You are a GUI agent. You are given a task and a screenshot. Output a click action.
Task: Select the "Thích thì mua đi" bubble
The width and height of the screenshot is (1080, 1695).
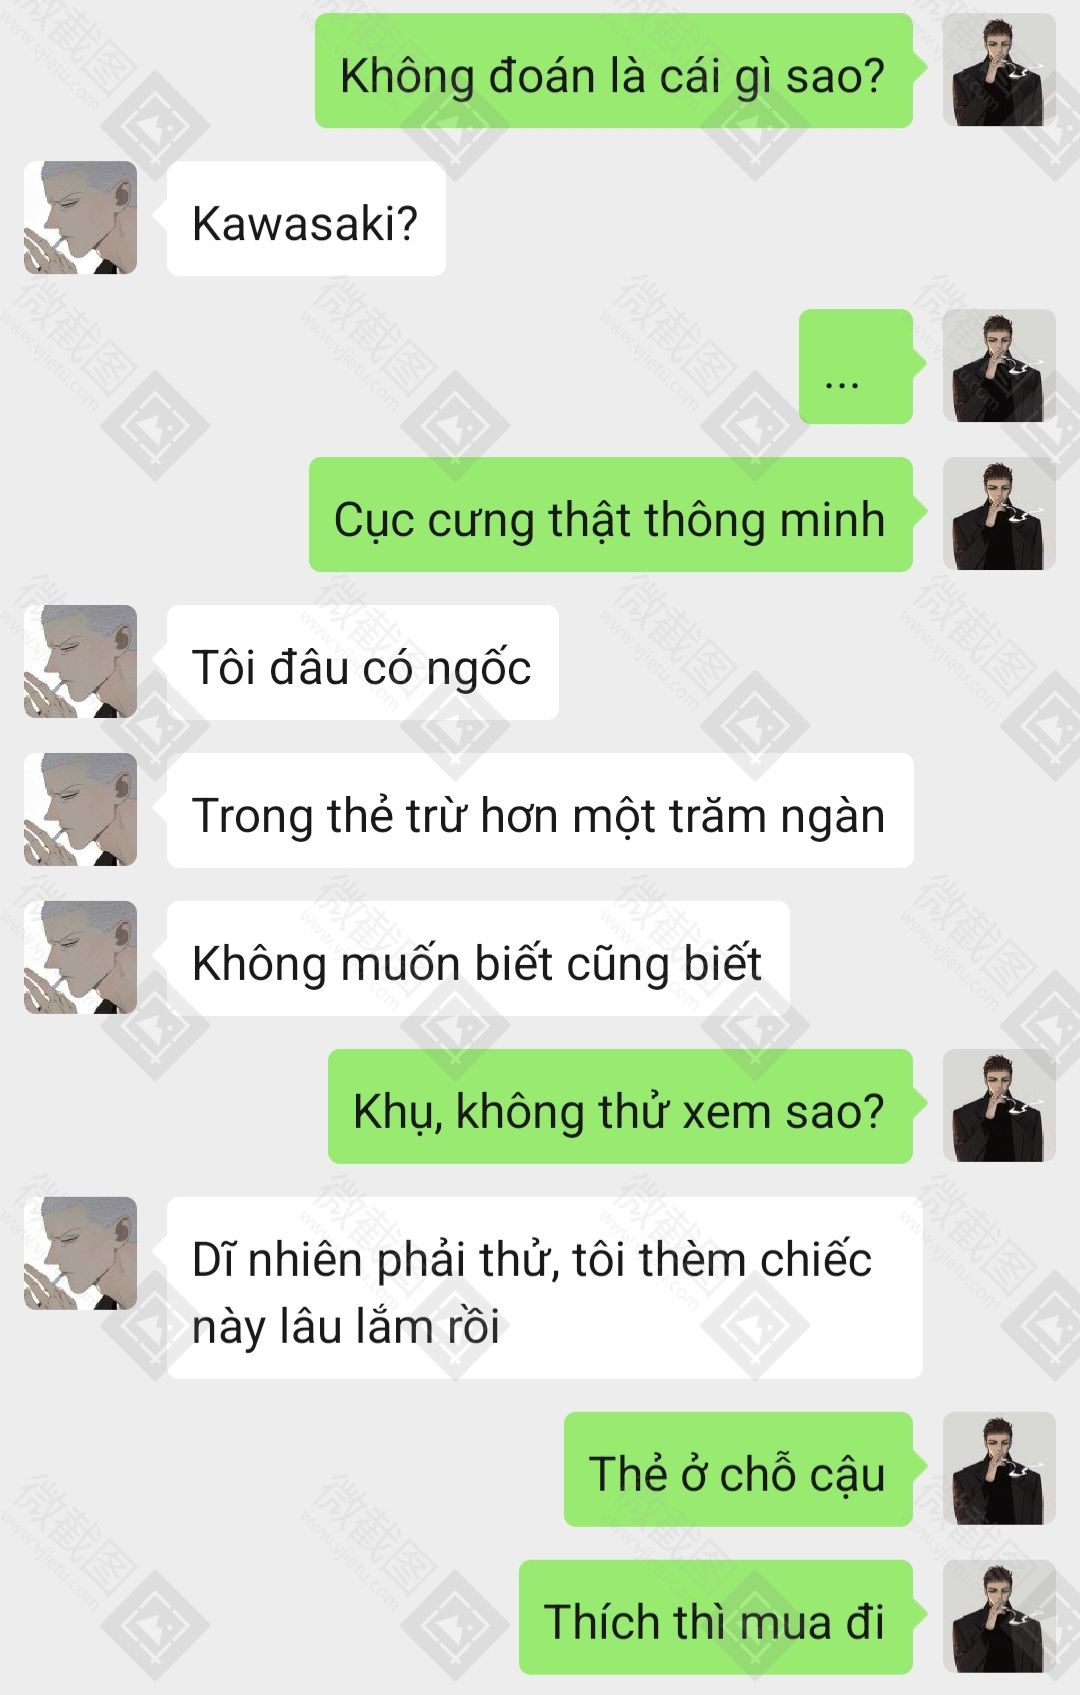(716, 1618)
